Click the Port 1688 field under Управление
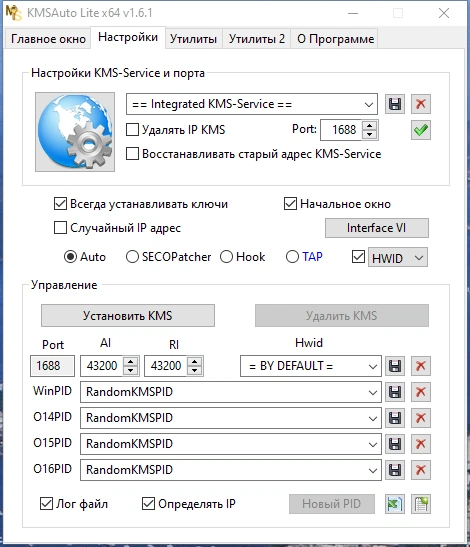 click(52, 366)
